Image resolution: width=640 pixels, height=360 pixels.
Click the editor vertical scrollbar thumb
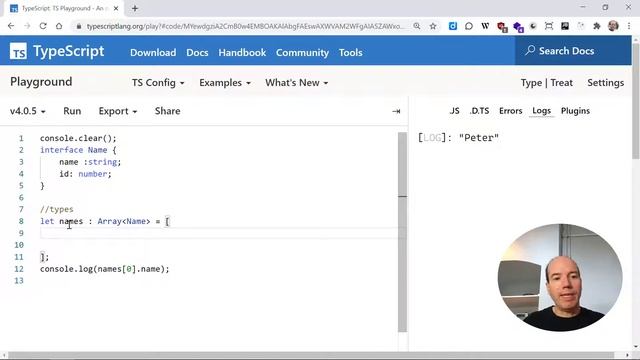click(x=402, y=232)
